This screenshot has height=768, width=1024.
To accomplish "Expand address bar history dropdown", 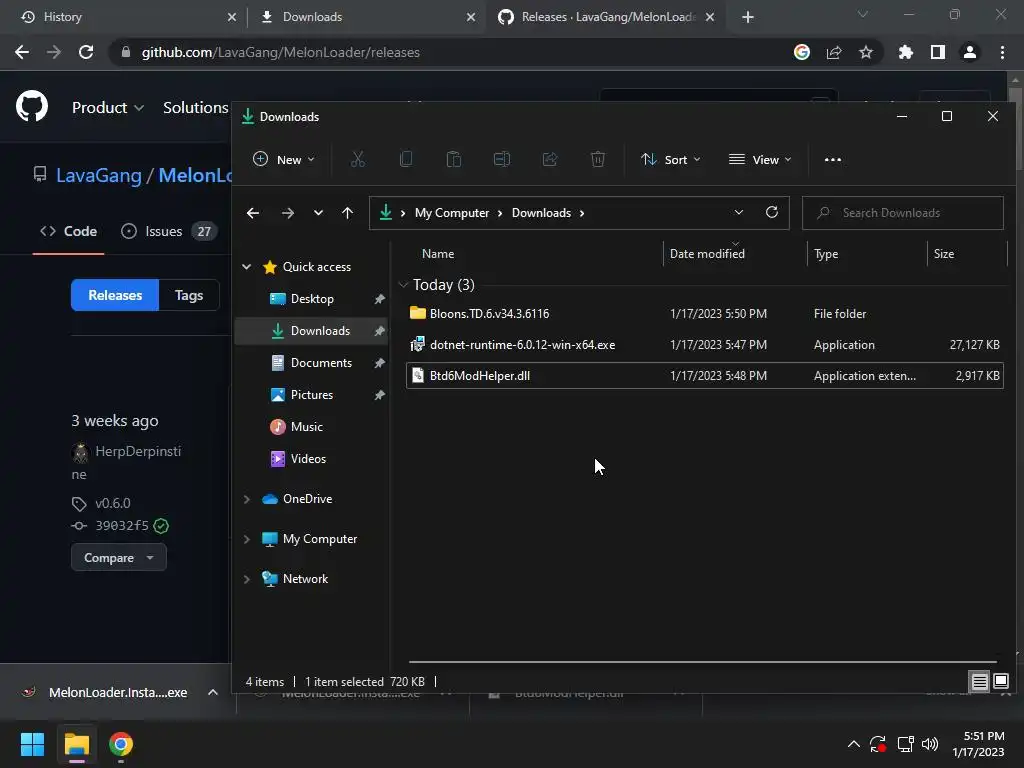I will point(739,212).
